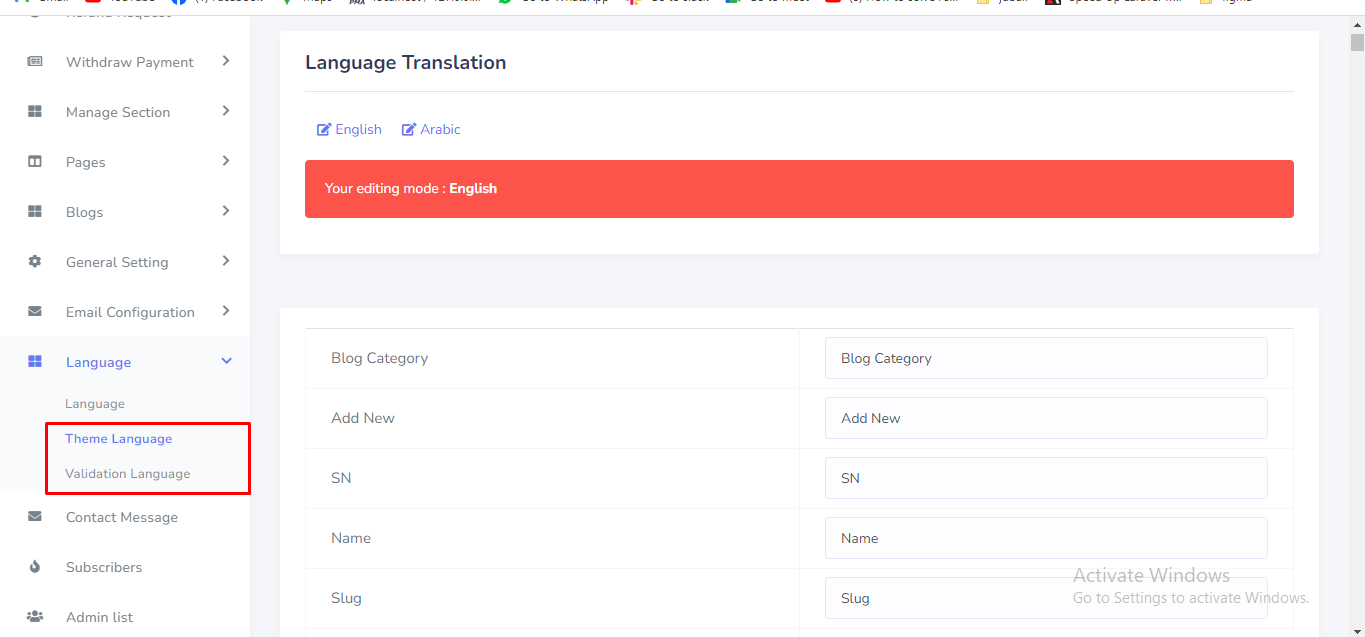Switch editing language to Arabic
The image size is (1365, 637).
click(x=431, y=129)
